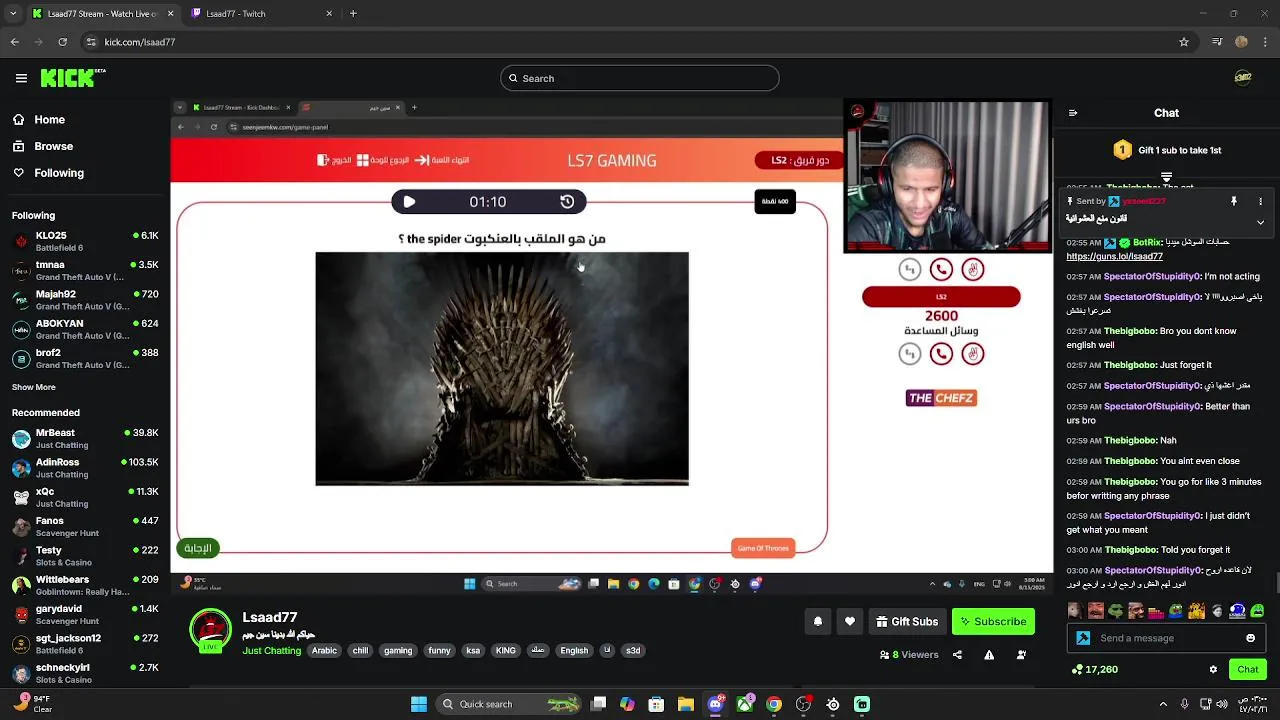Expand the pinned message chevron
Screen dimensions: 1280x720
pos(1261,222)
